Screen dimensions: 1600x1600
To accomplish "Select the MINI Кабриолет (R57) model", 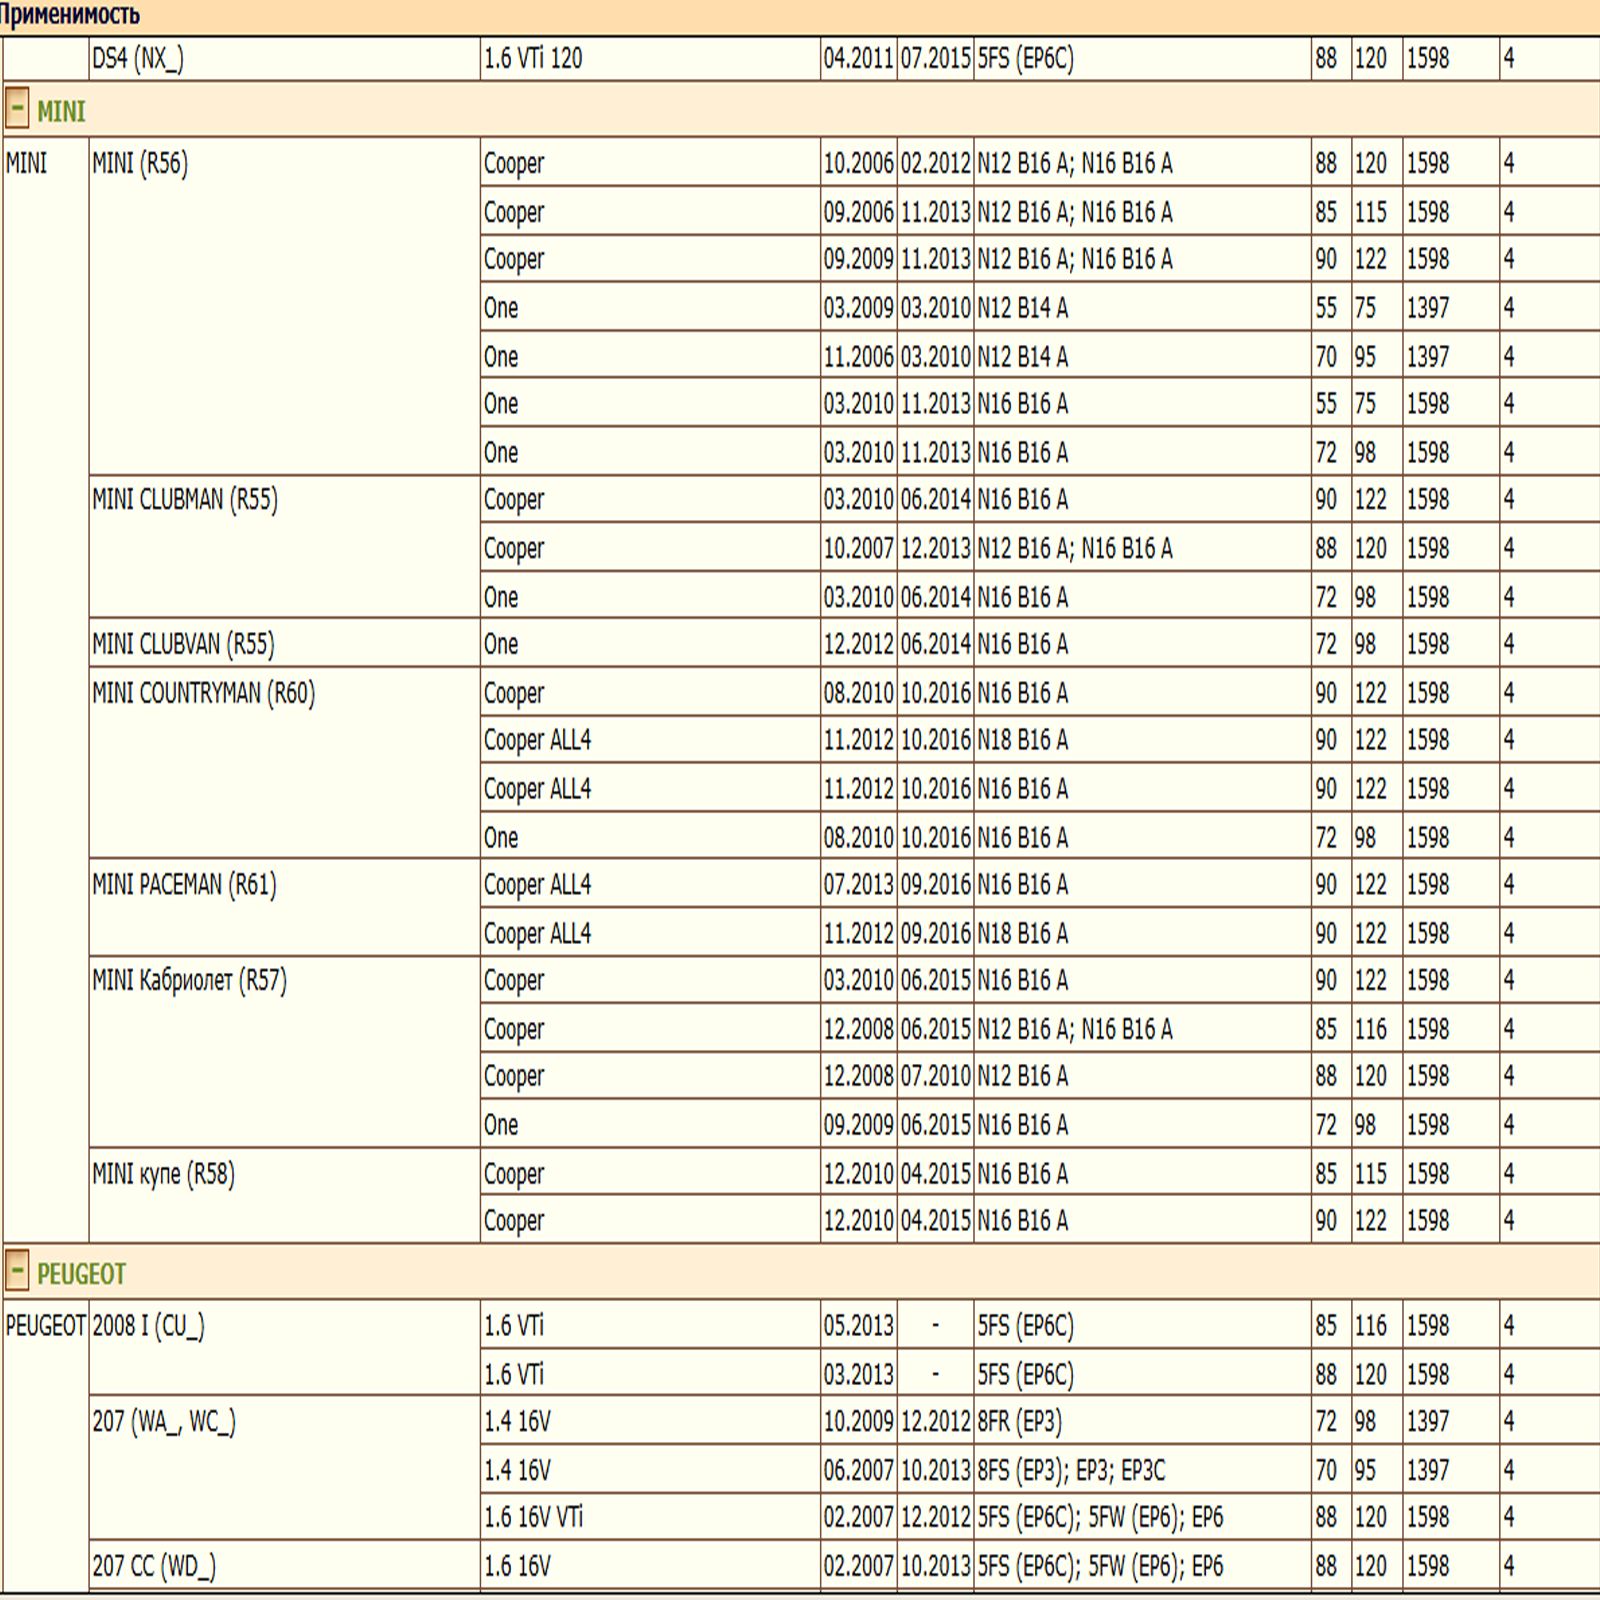I will [x=189, y=980].
